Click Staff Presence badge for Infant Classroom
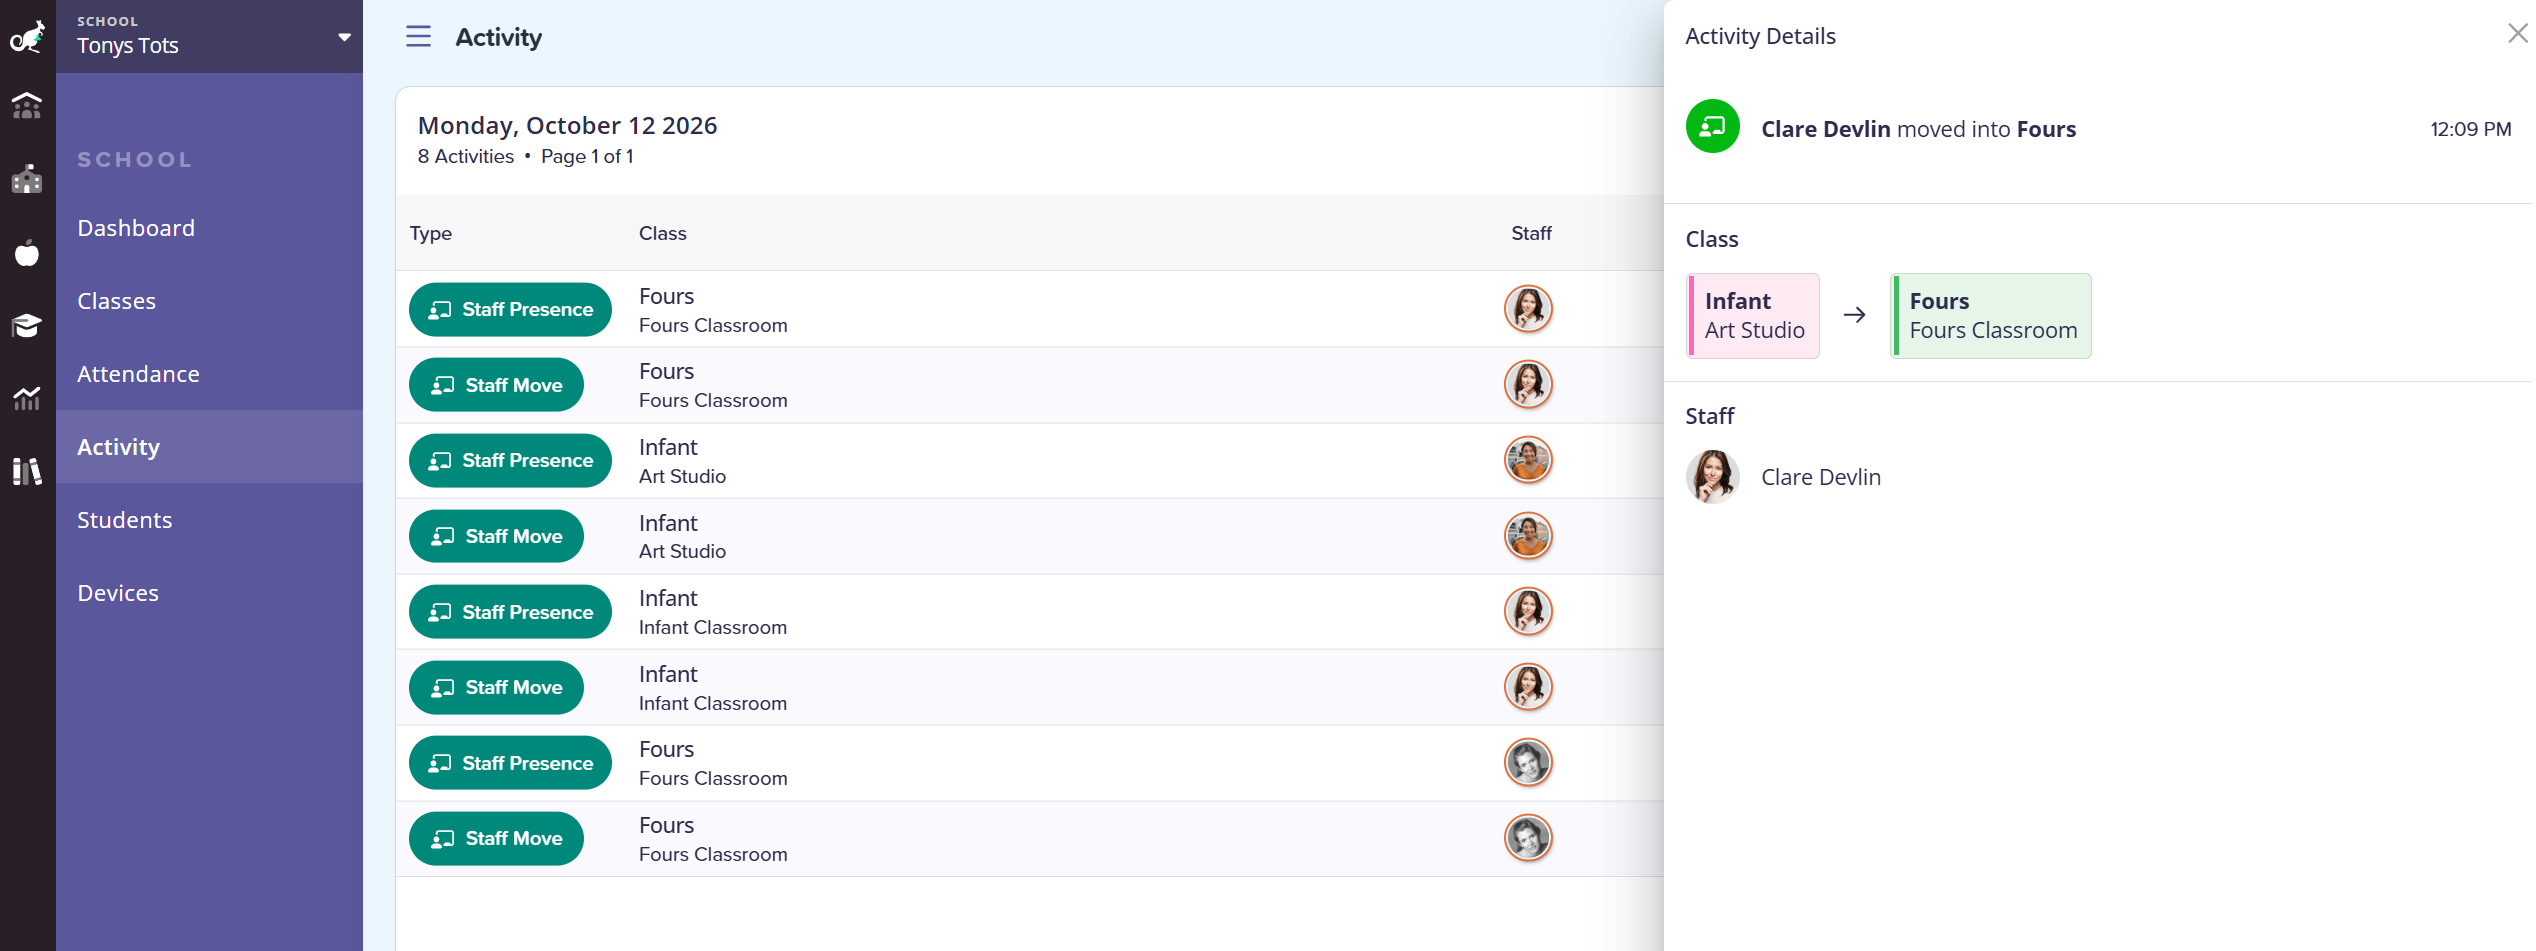This screenshot has width=2536, height=951. coord(510,612)
